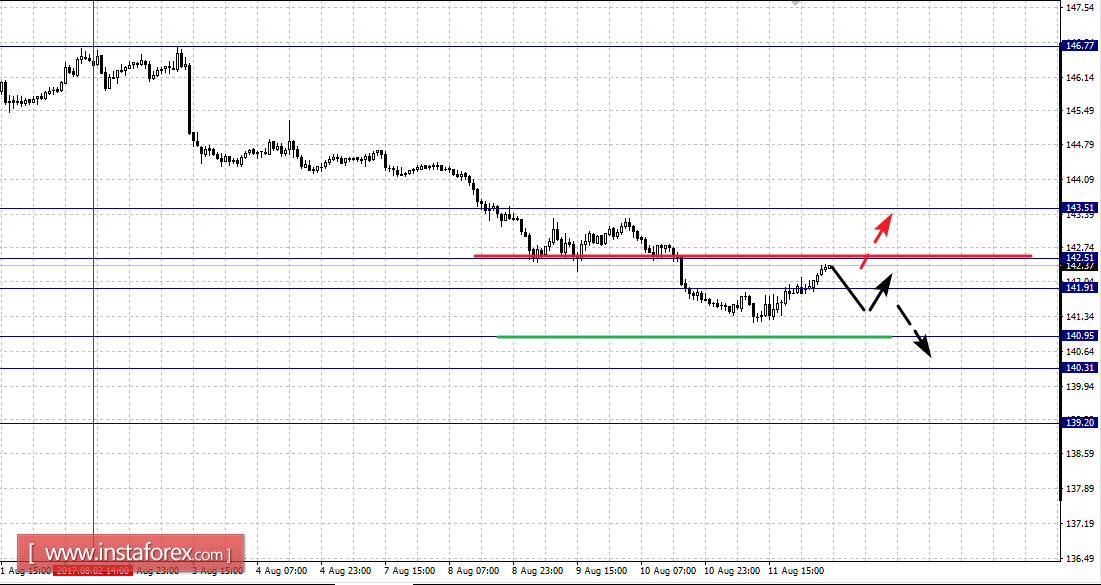This screenshot has height=585, width=1101.
Task: Click the current price 142.37 label
Action: (x=1079, y=266)
